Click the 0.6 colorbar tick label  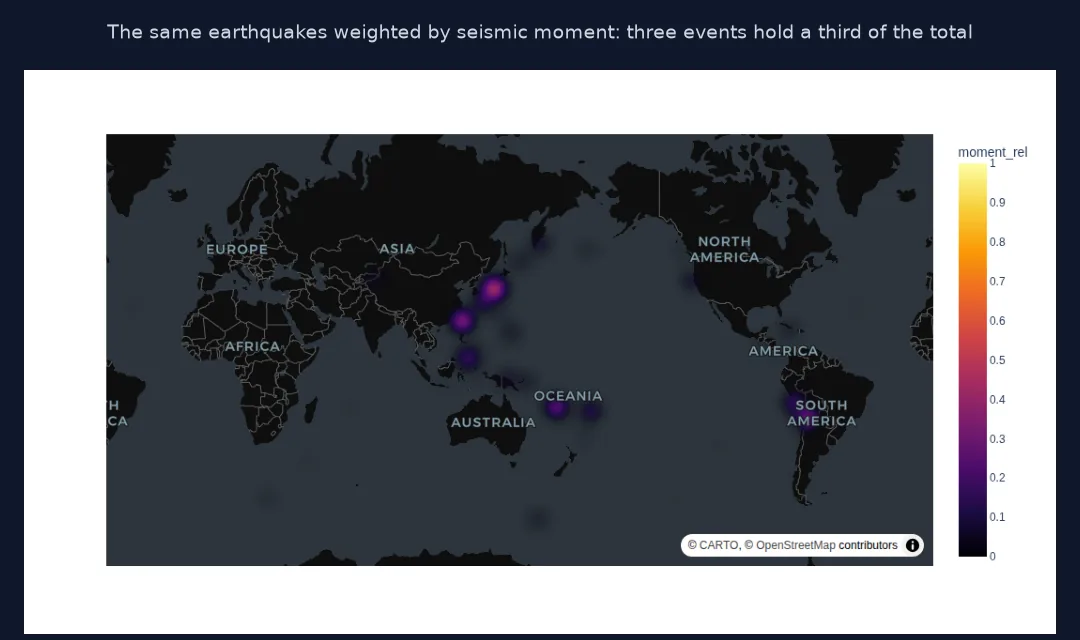997,320
